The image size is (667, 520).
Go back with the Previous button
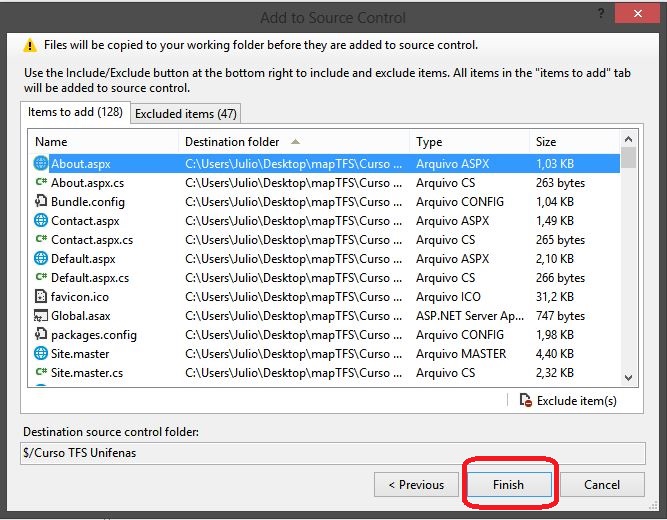(416, 484)
